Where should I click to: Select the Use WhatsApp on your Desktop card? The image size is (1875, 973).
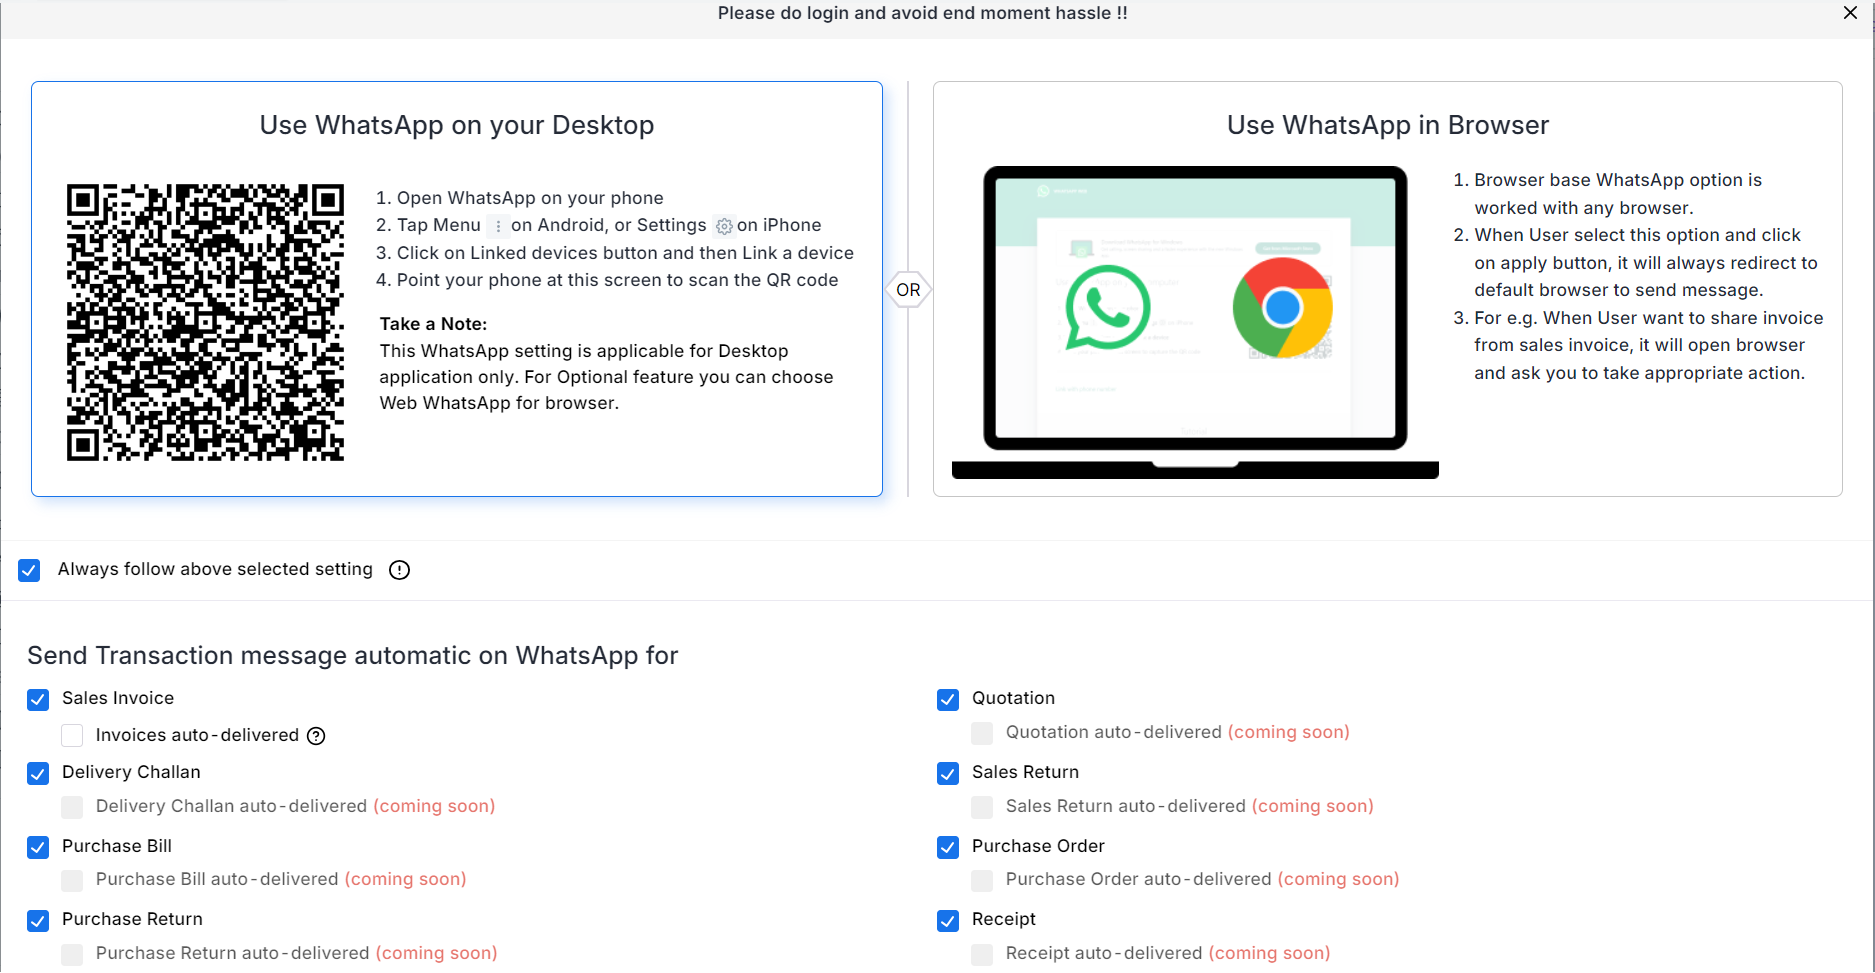pos(457,289)
